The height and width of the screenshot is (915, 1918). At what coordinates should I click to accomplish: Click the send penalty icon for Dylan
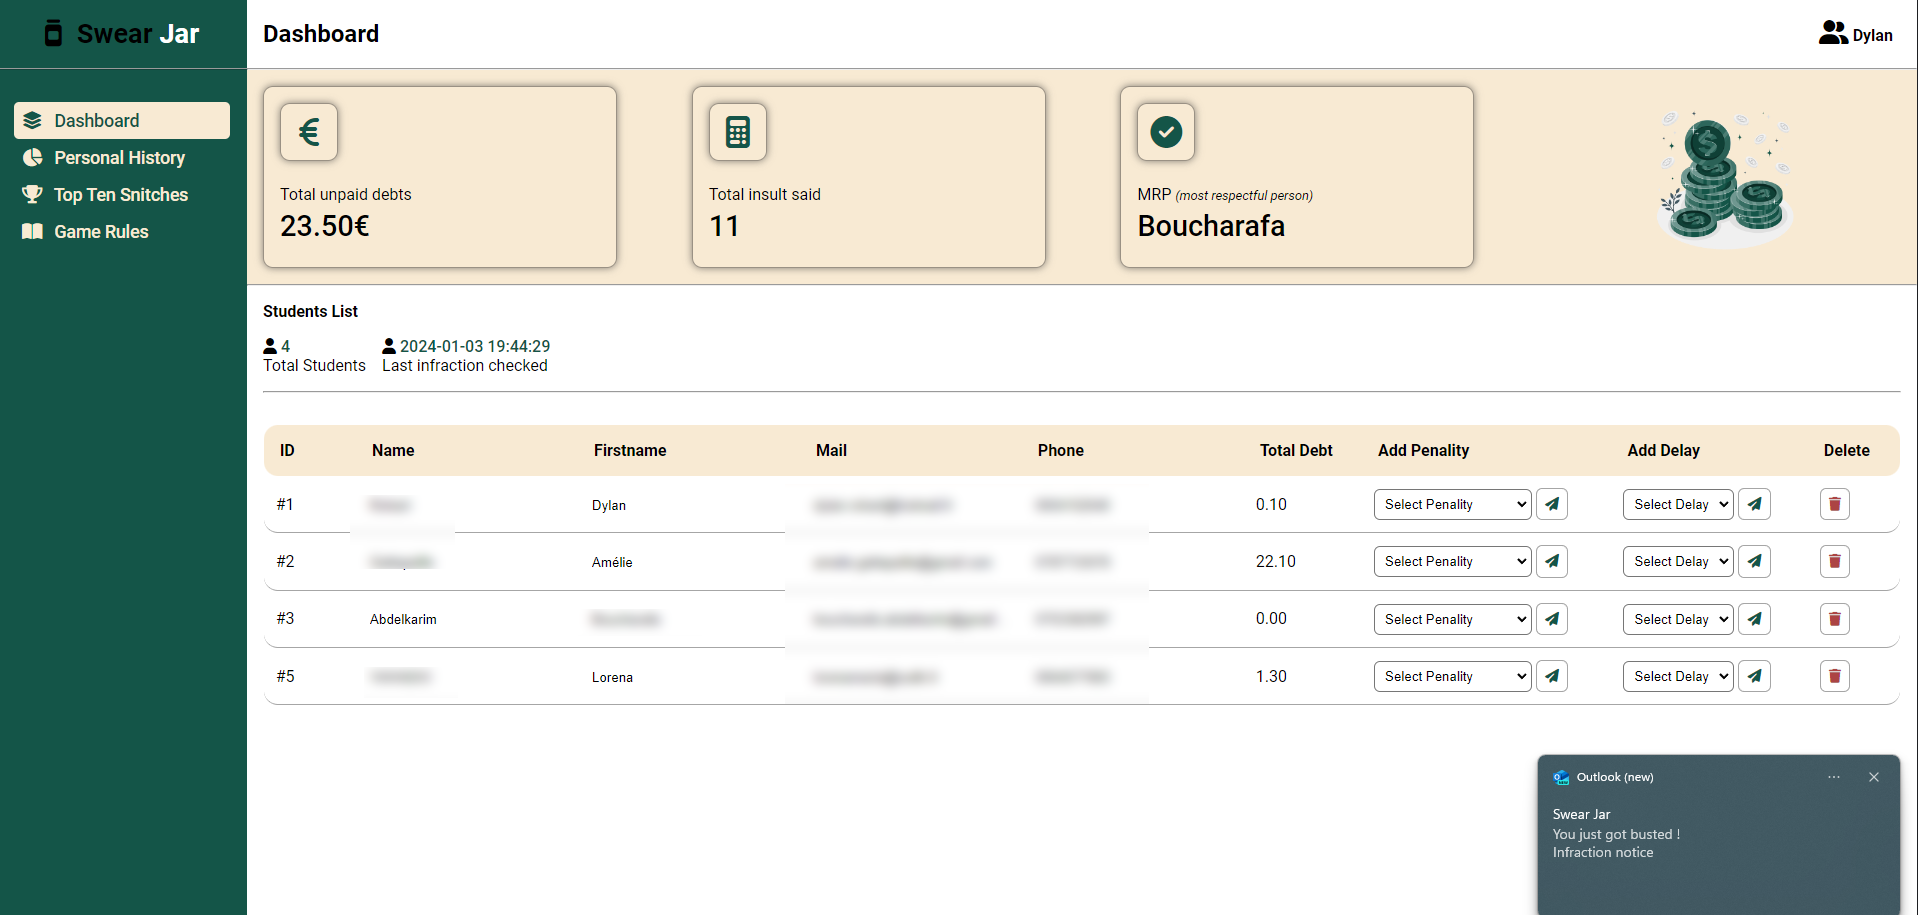pos(1551,504)
